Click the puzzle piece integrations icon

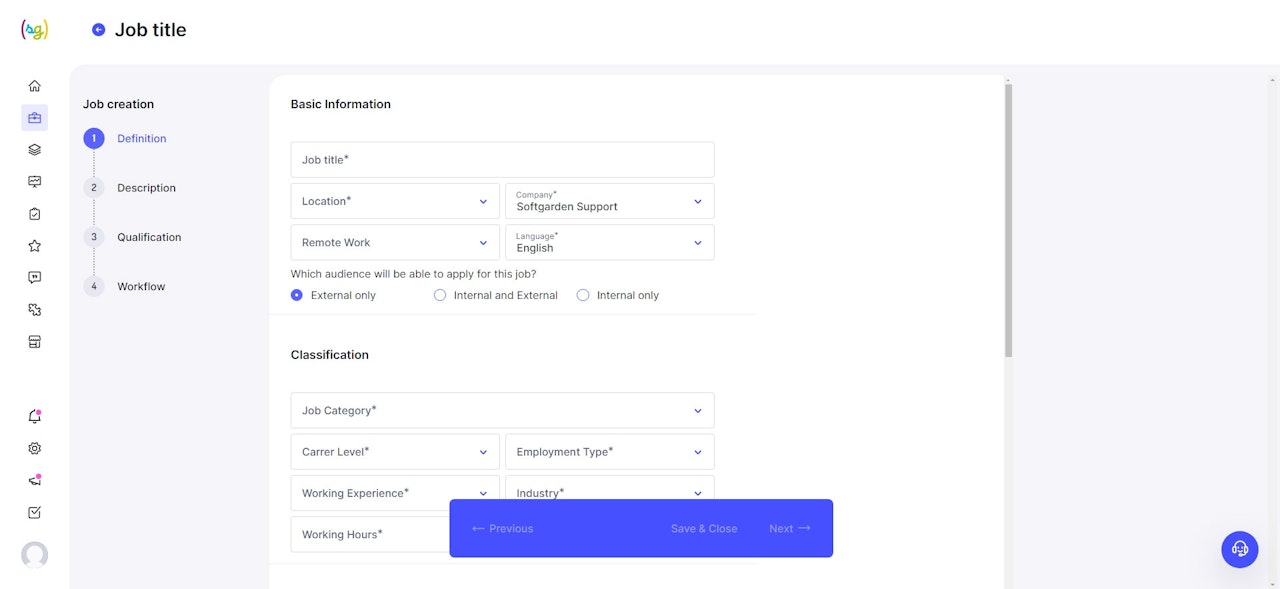tap(34, 310)
